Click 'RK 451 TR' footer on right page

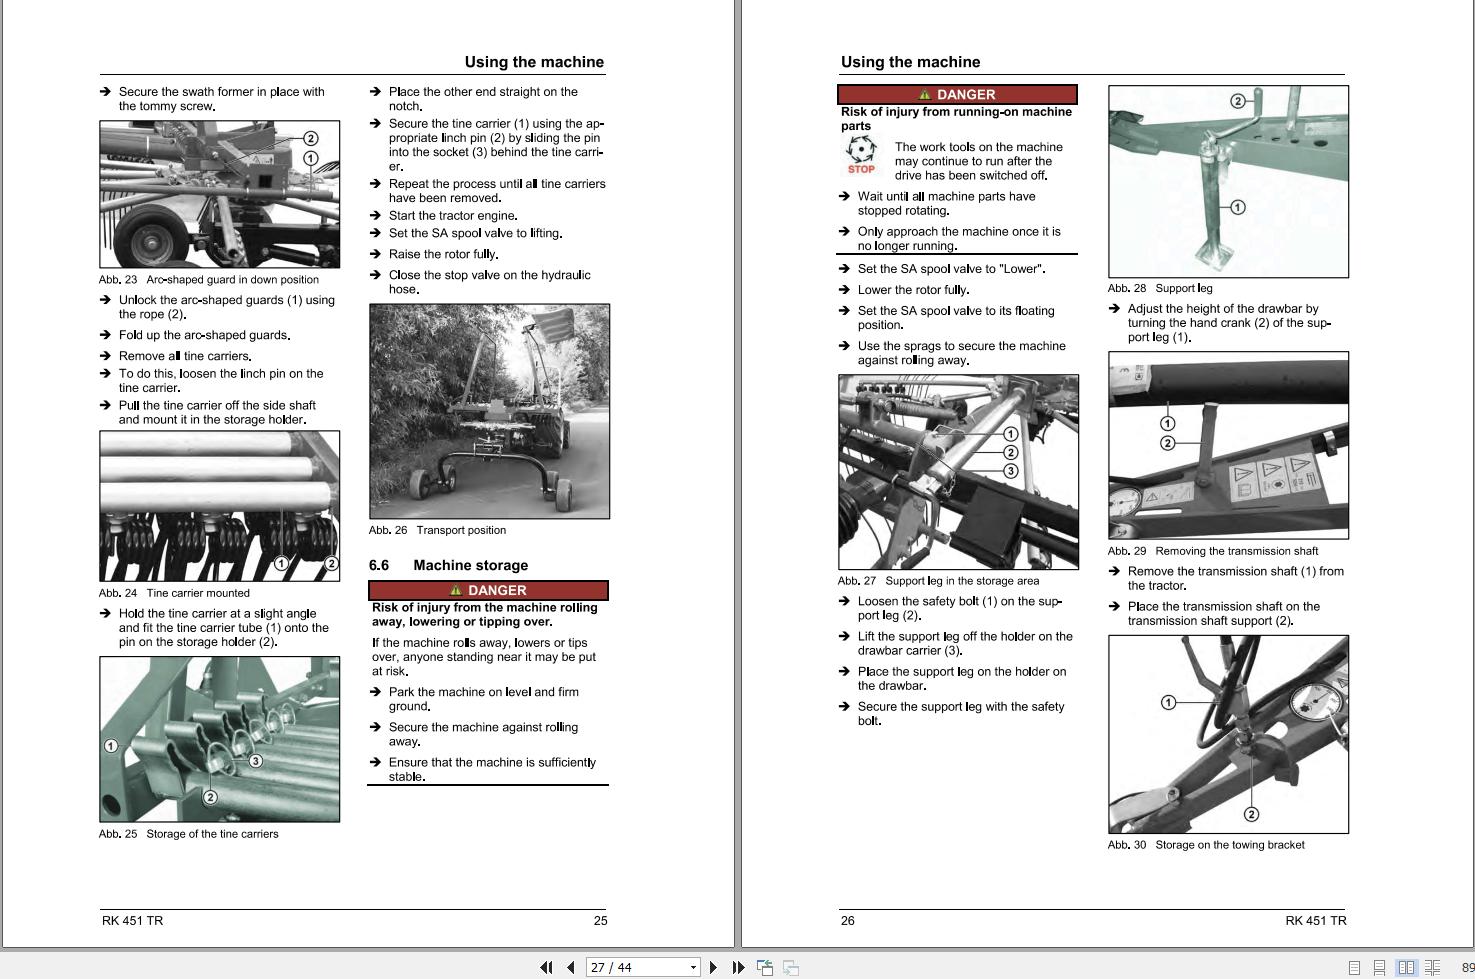pyautogui.click(x=1316, y=921)
